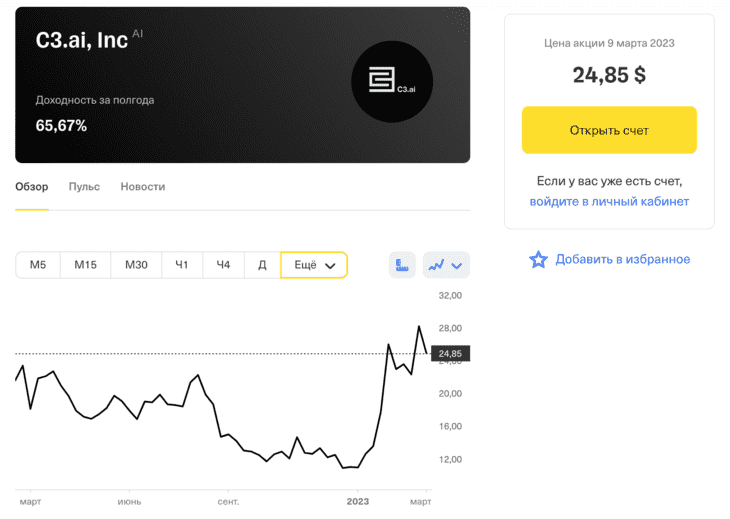Expand the Ещё timeframe dropdown

coord(314,265)
